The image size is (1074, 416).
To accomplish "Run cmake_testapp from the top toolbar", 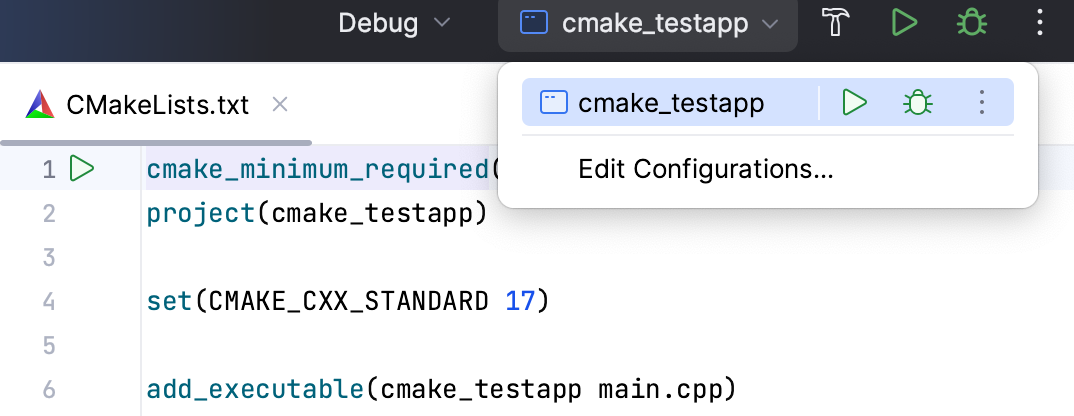I will 904,24.
